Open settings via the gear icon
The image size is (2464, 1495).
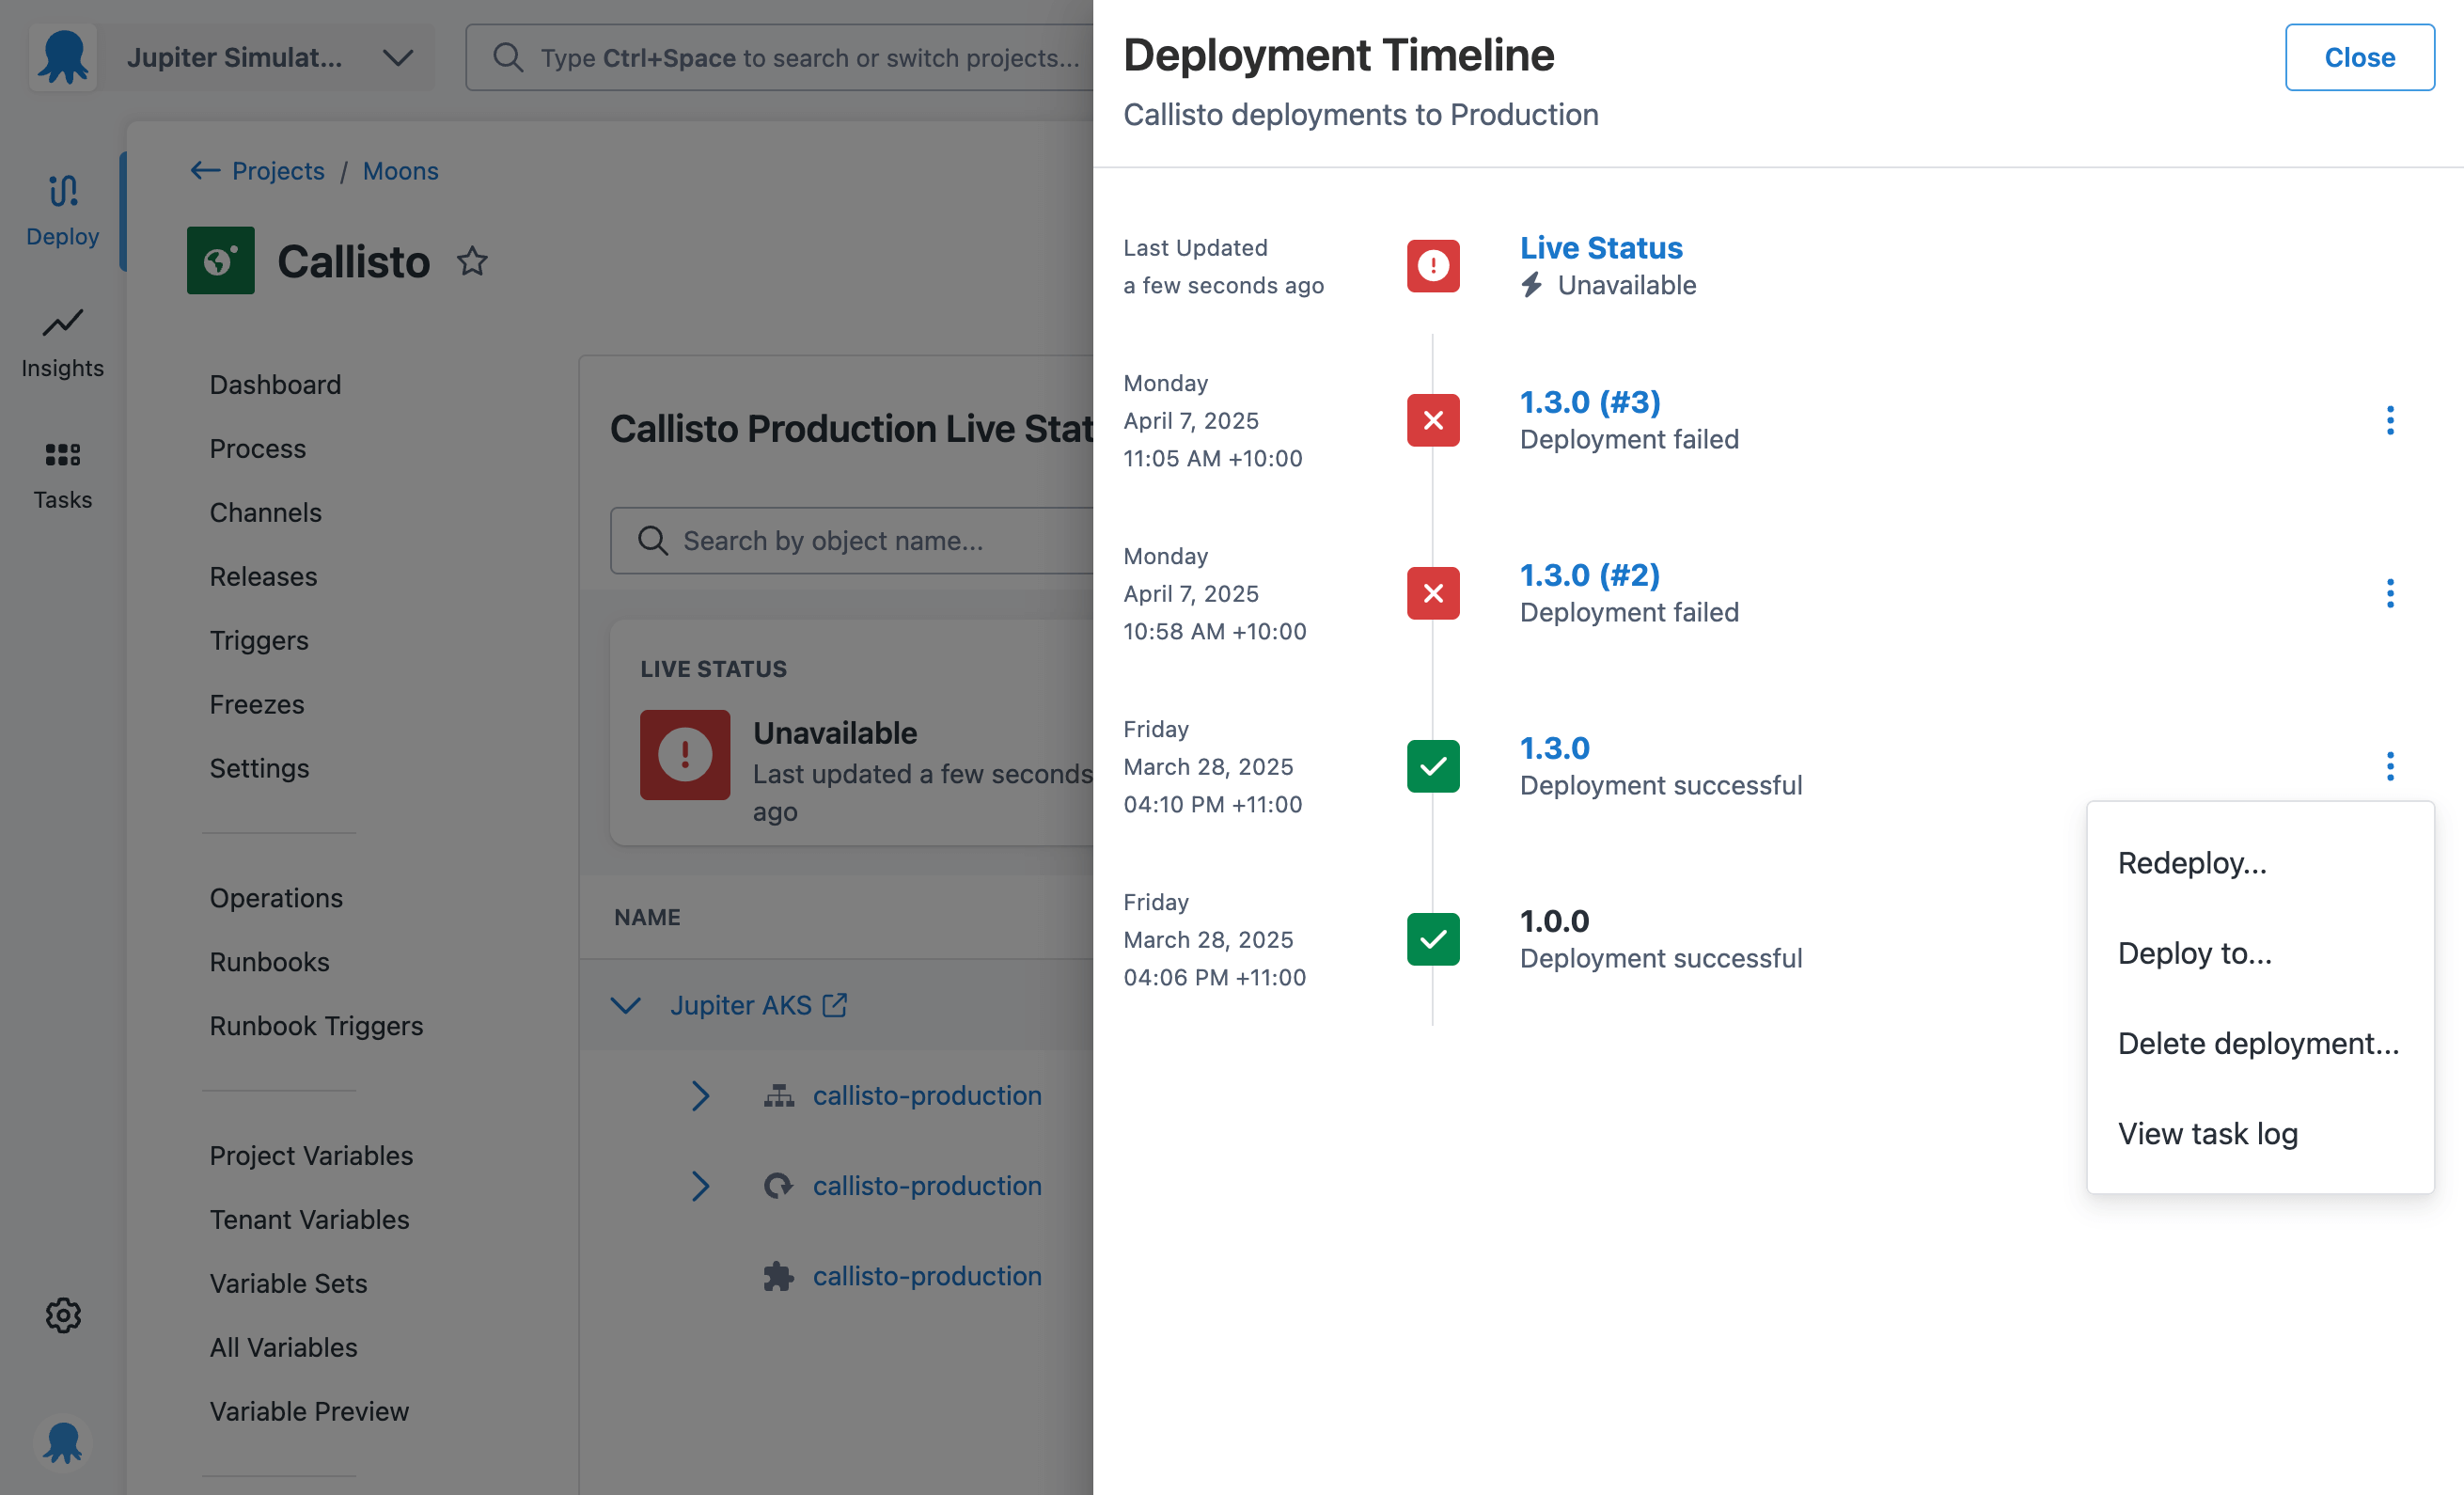coord(62,1315)
